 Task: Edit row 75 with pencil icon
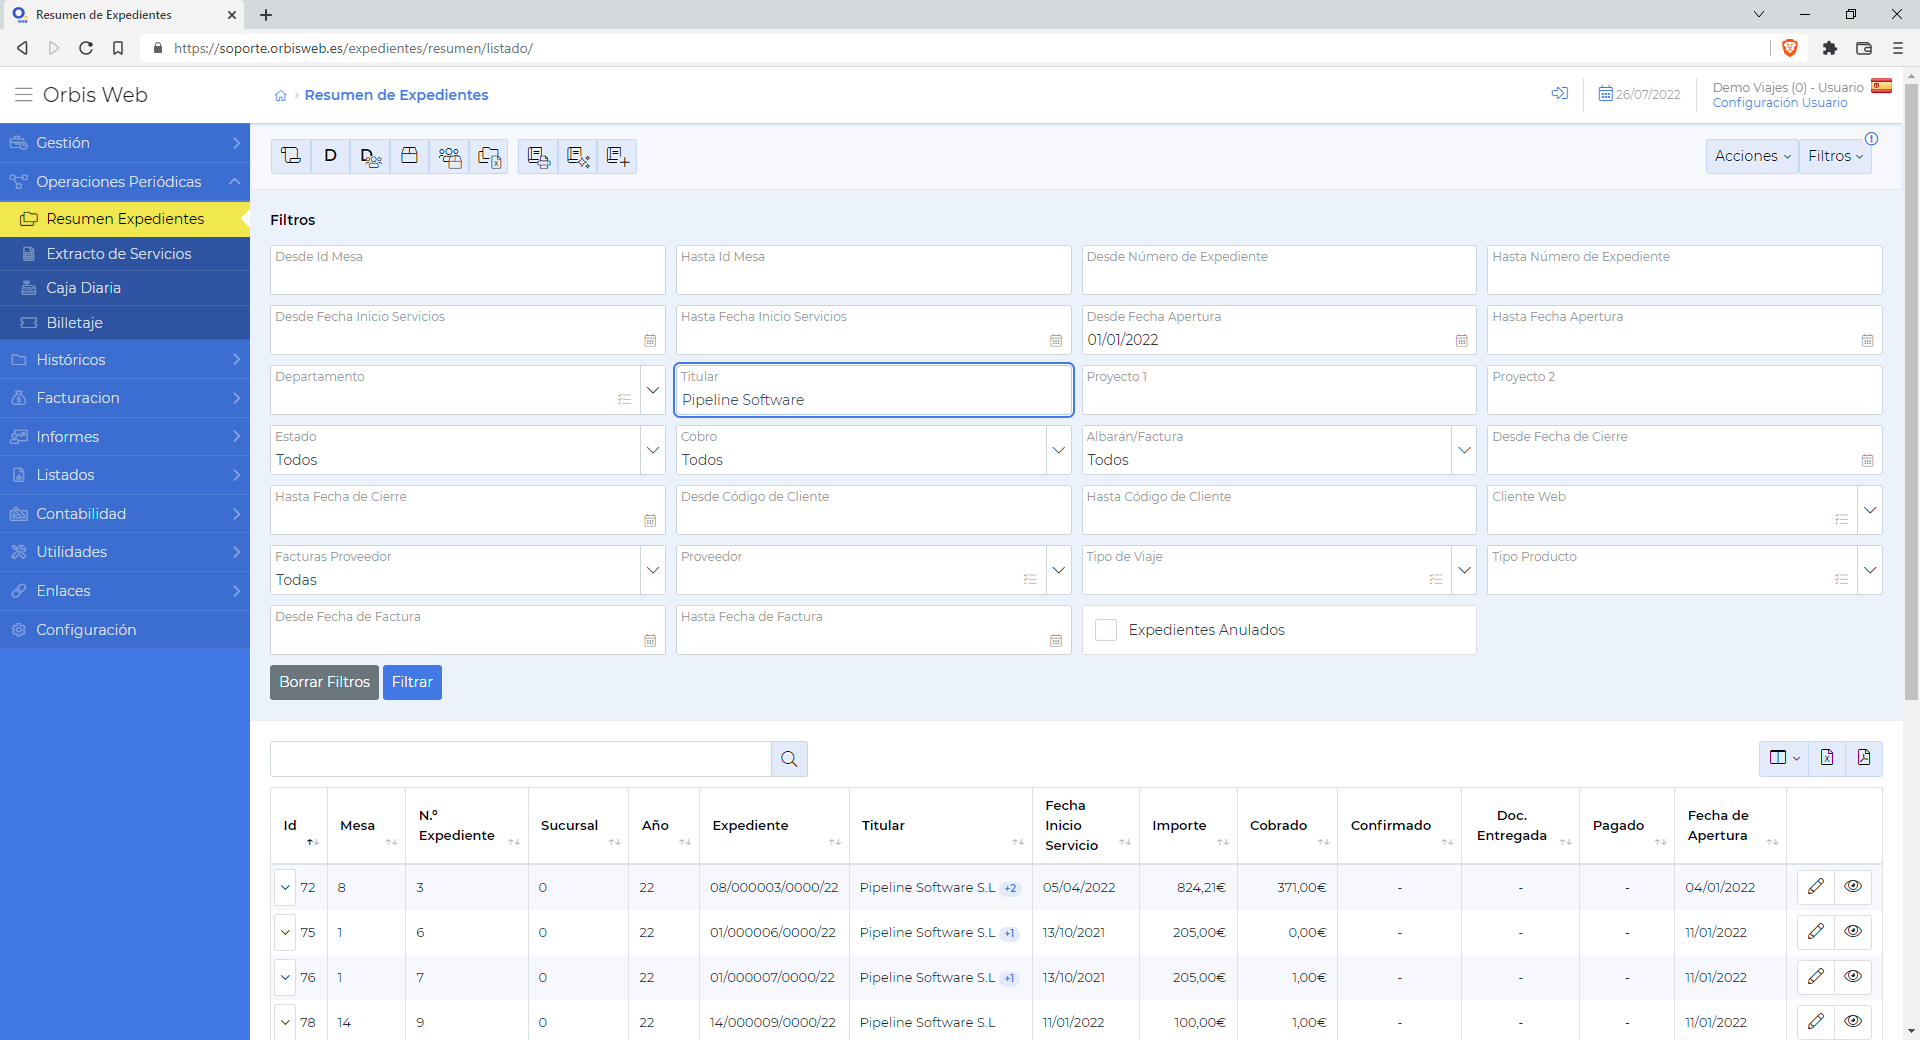pyautogui.click(x=1815, y=932)
